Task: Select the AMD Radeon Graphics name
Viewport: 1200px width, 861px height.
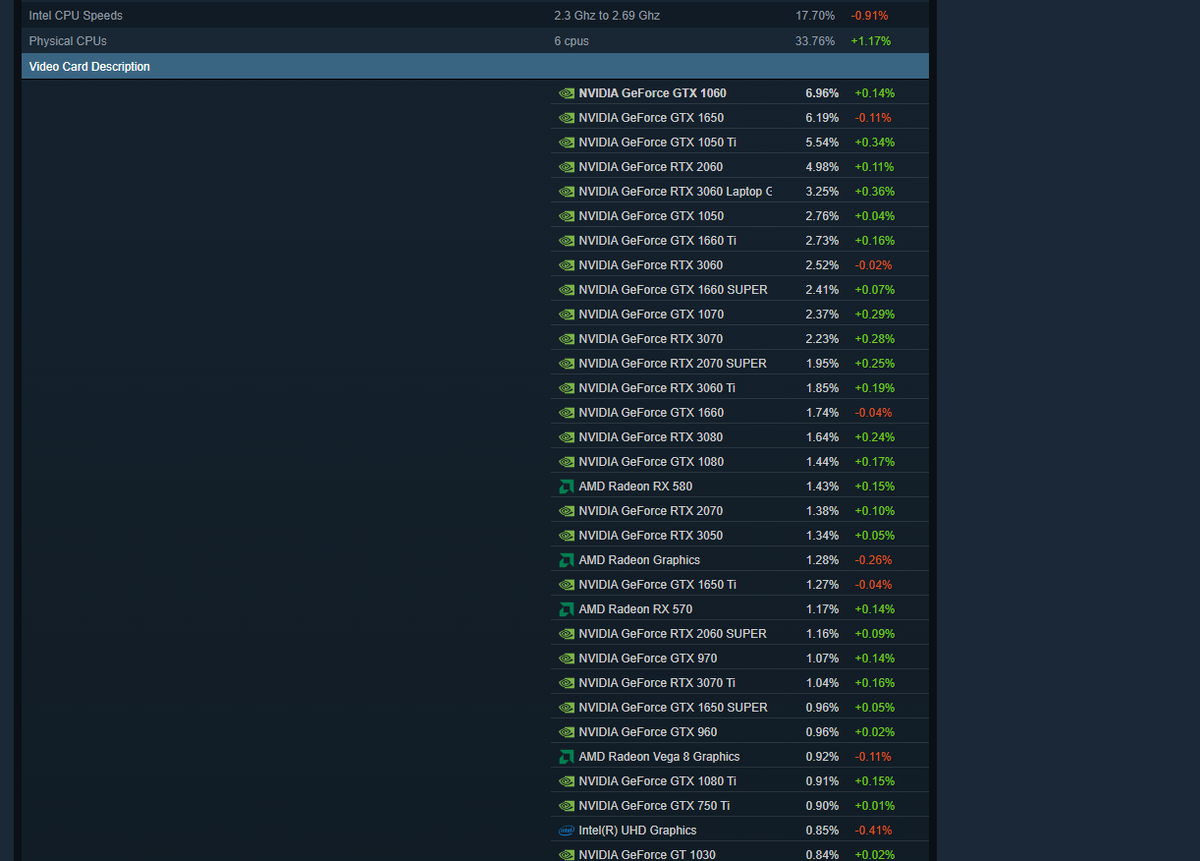Action: (639, 560)
